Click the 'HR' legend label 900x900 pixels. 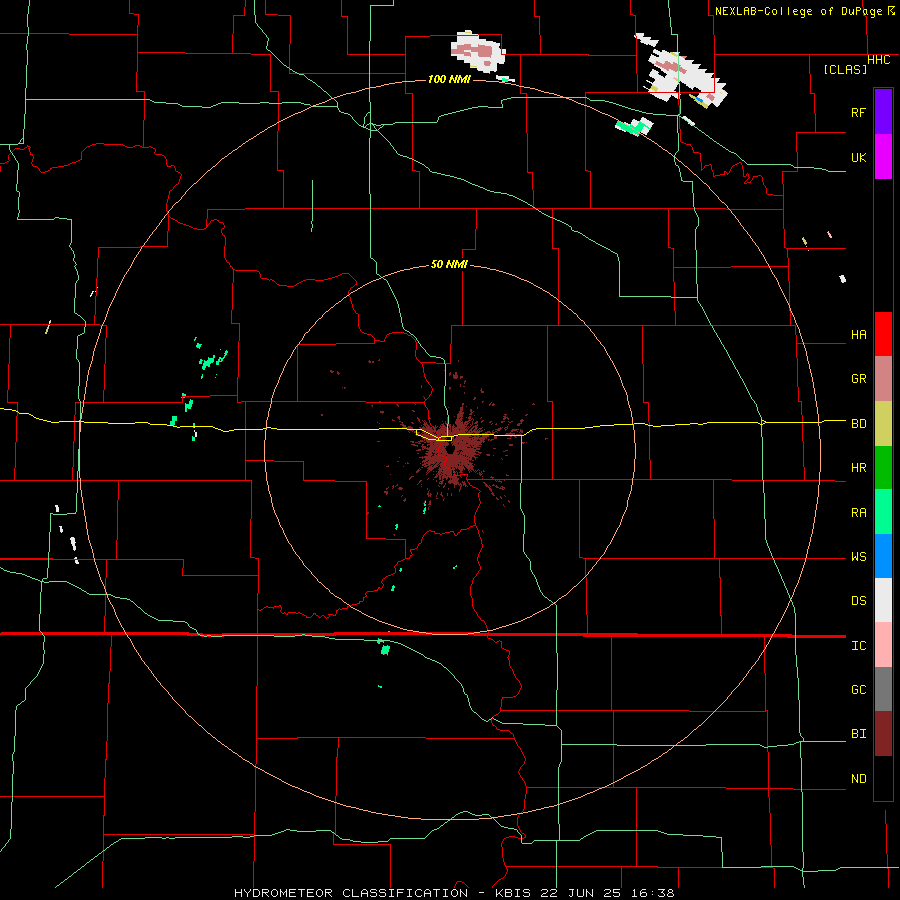click(x=859, y=468)
